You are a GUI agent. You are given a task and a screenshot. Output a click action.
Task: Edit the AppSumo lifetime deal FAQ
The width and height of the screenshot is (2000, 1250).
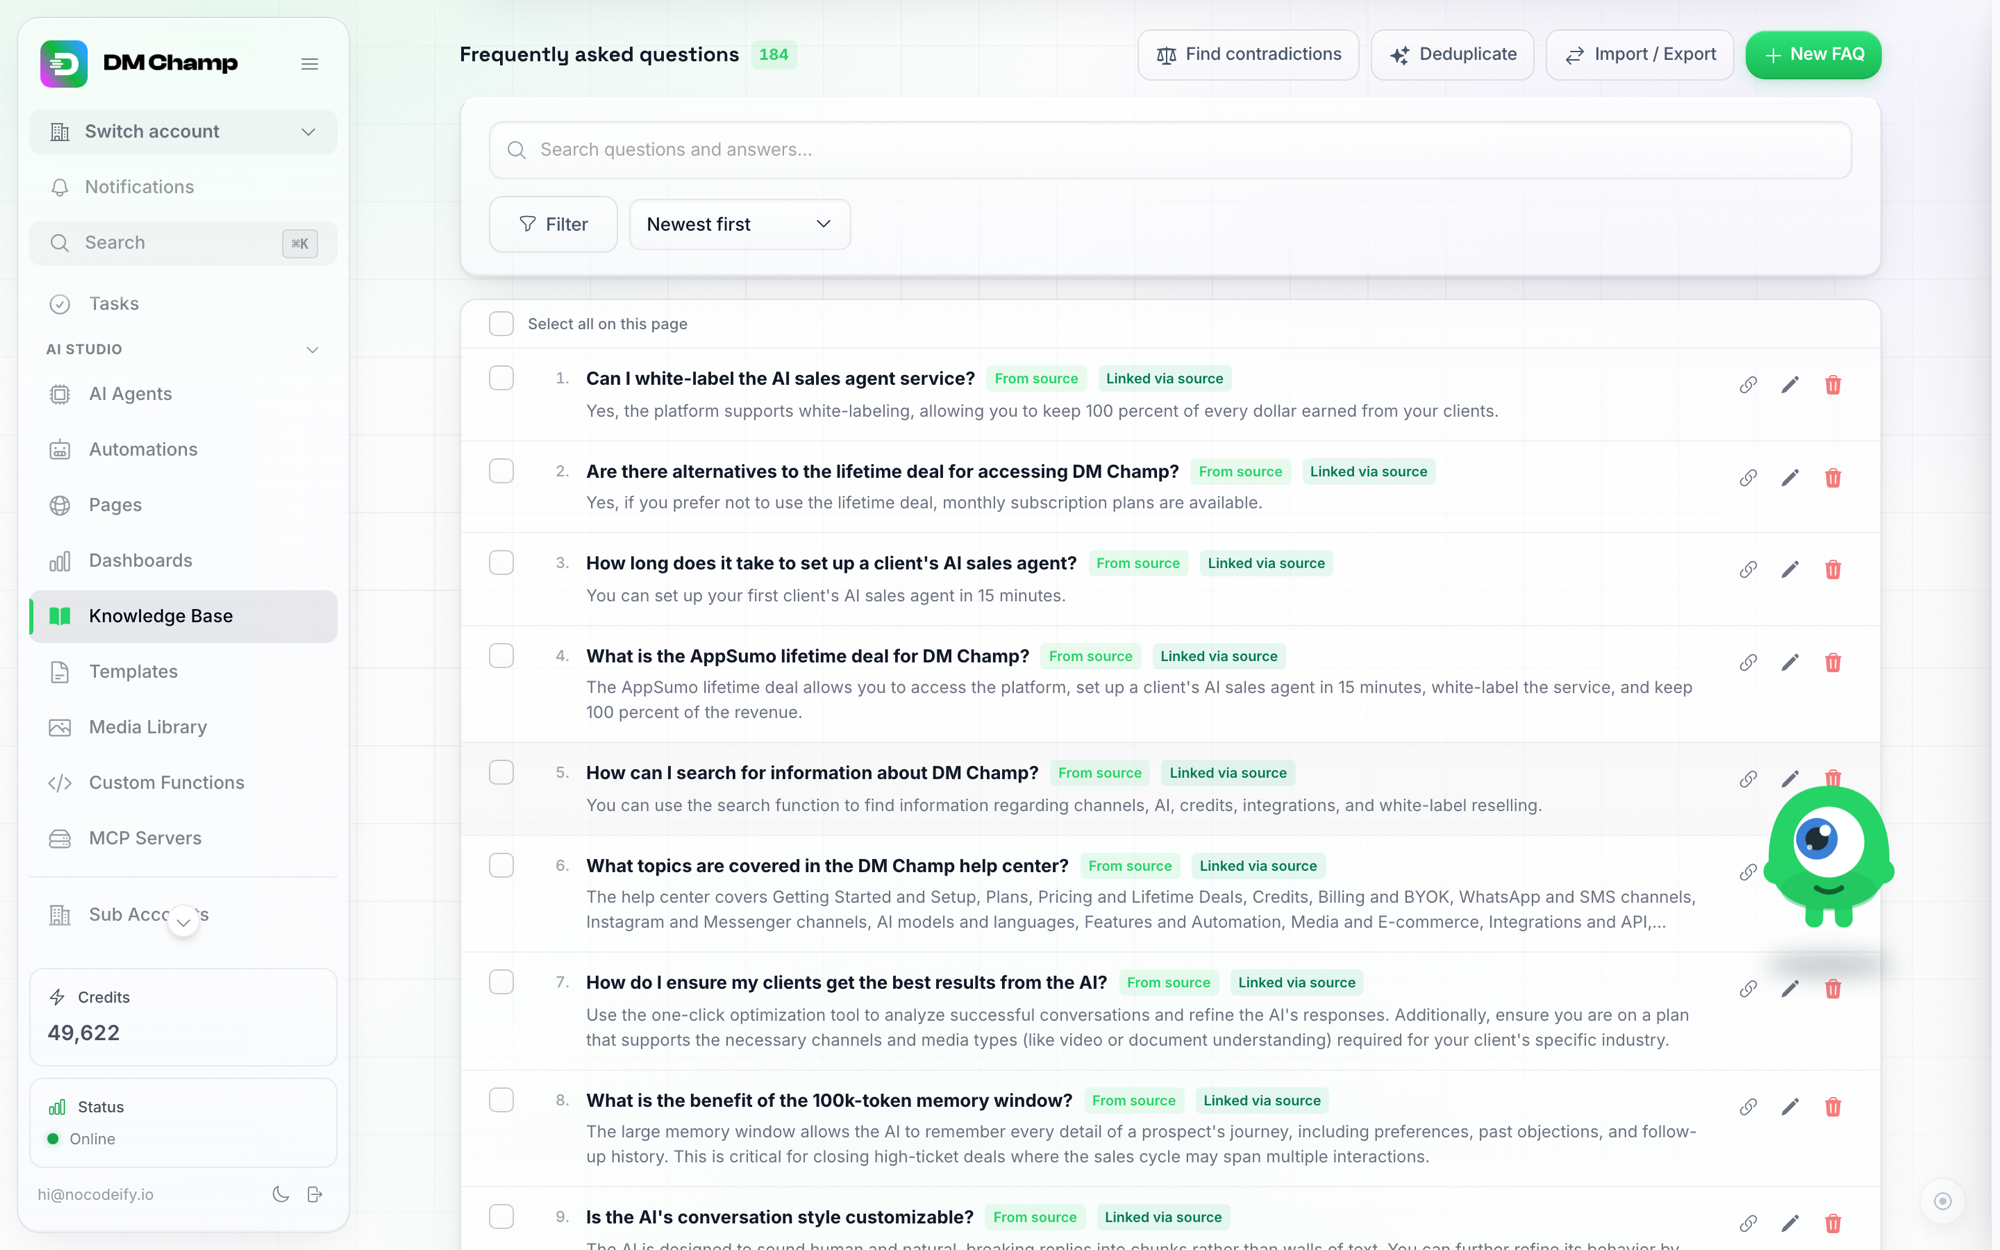click(x=1790, y=663)
